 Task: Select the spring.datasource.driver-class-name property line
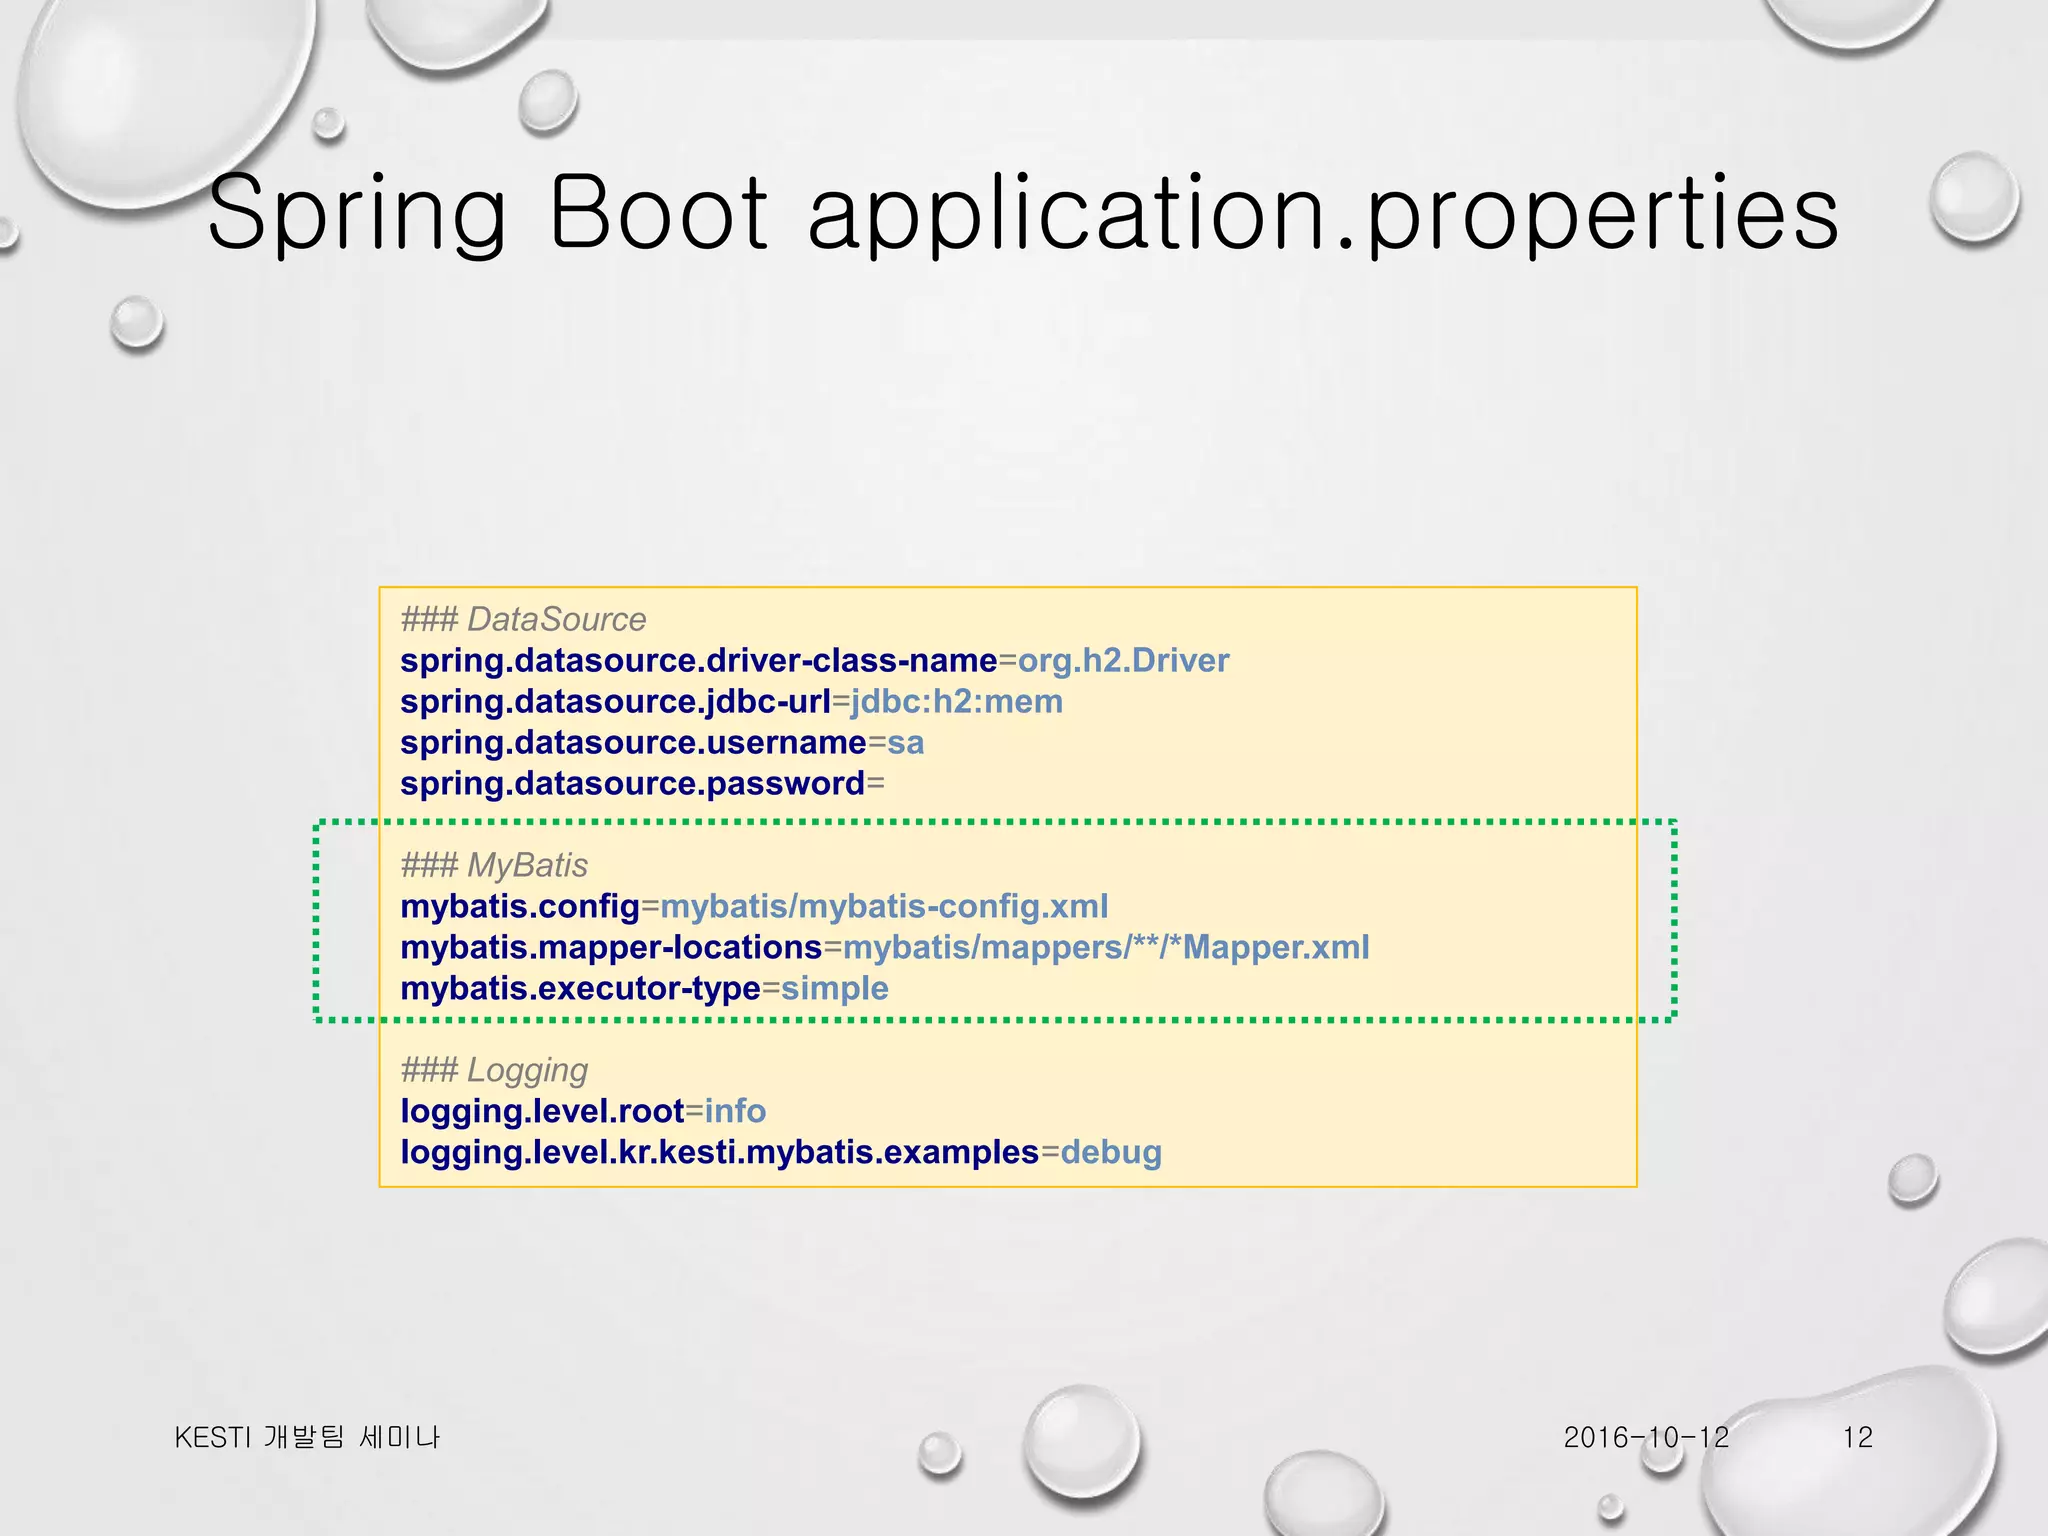(698, 660)
